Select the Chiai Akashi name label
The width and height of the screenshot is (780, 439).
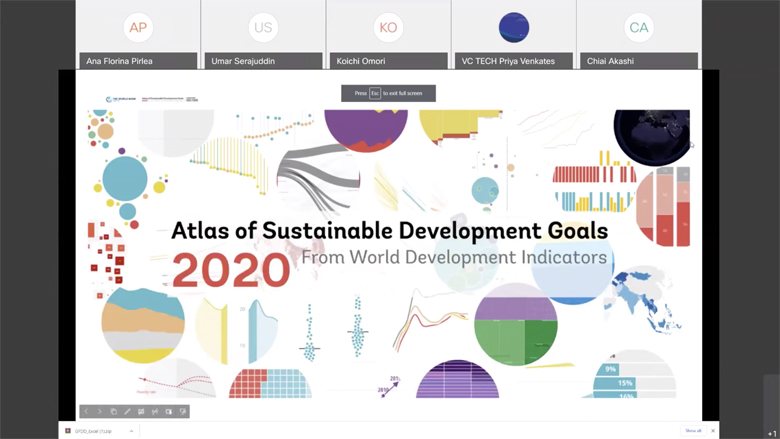tap(639, 61)
